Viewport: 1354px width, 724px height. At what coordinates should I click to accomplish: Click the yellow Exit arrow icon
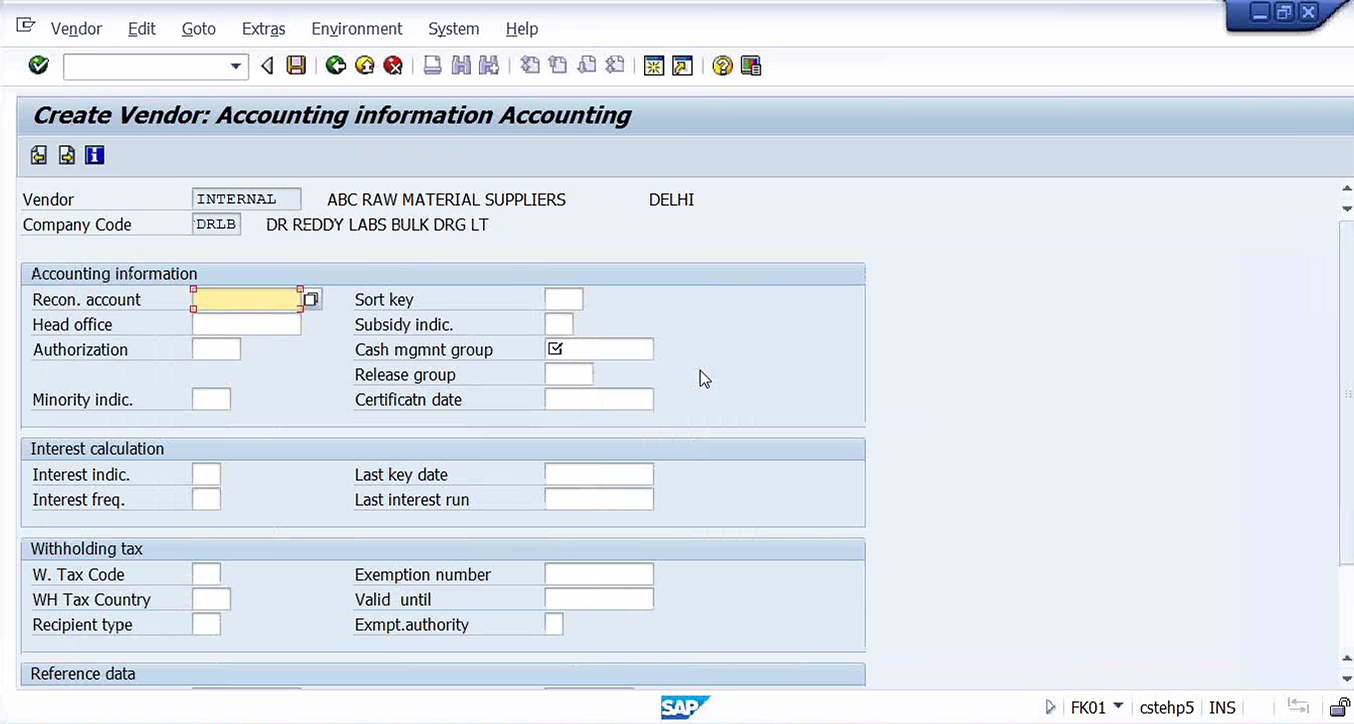coord(365,66)
